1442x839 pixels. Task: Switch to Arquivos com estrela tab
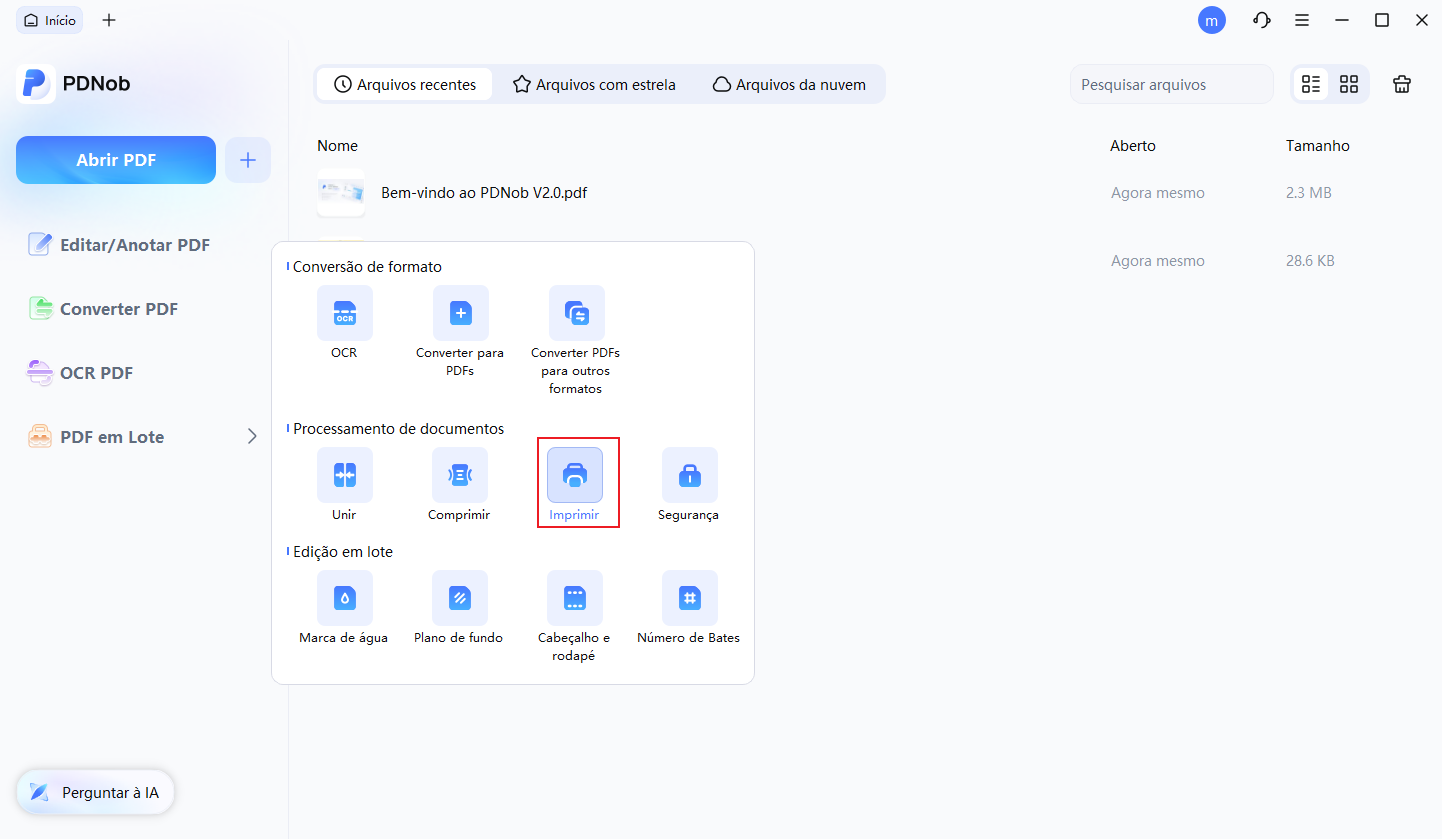(x=594, y=85)
